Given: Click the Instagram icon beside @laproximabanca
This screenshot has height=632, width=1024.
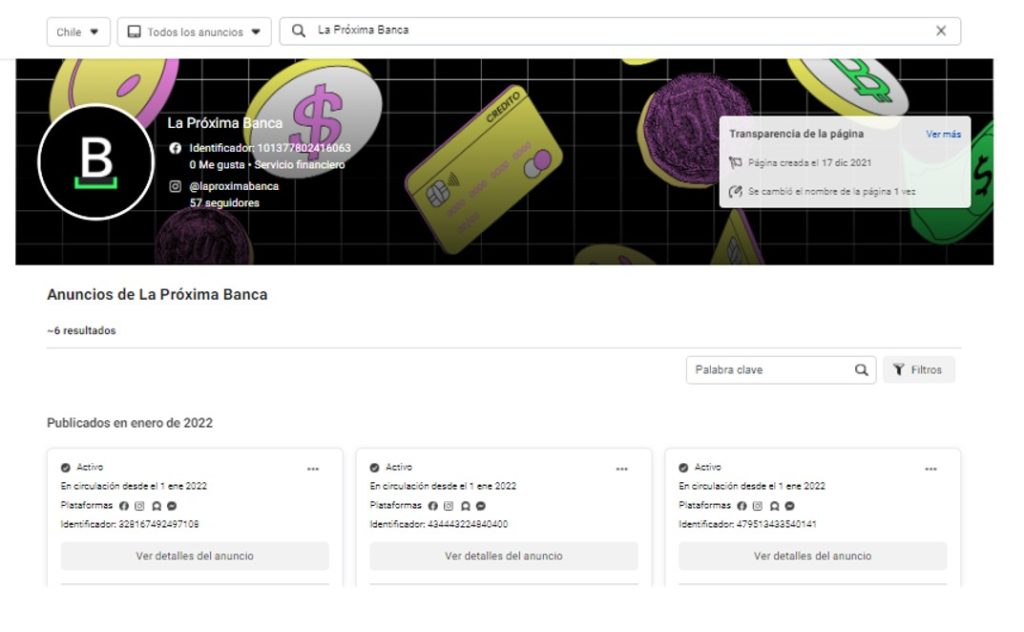Looking at the screenshot, I should point(175,186).
